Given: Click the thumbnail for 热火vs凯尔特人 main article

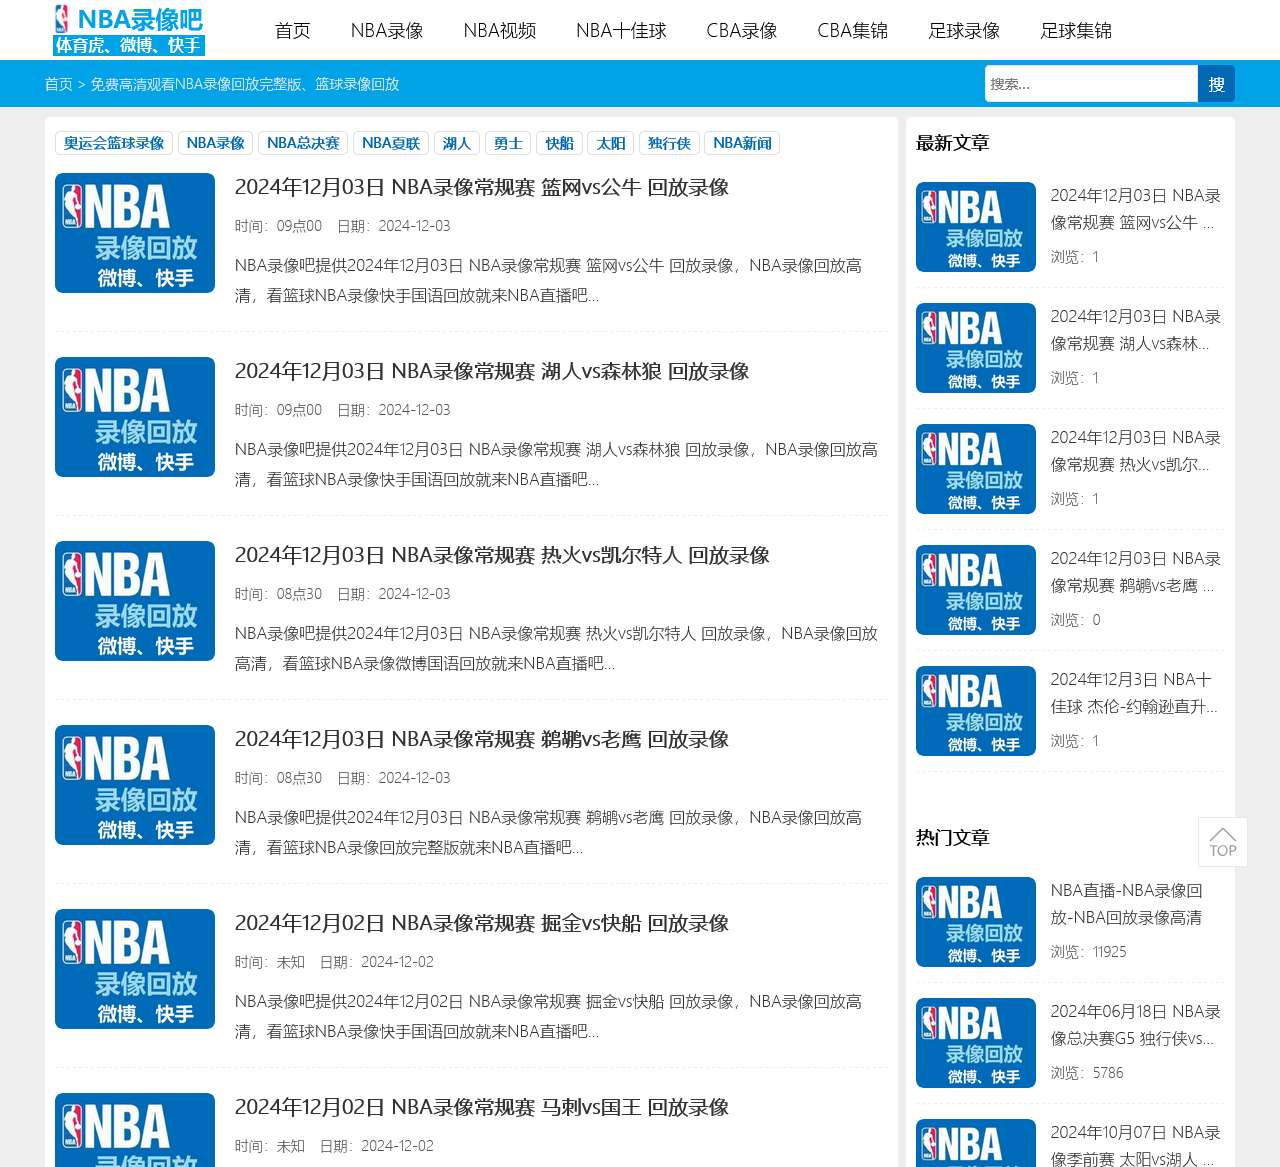Looking at the screenshot, I should pos(135,601).
